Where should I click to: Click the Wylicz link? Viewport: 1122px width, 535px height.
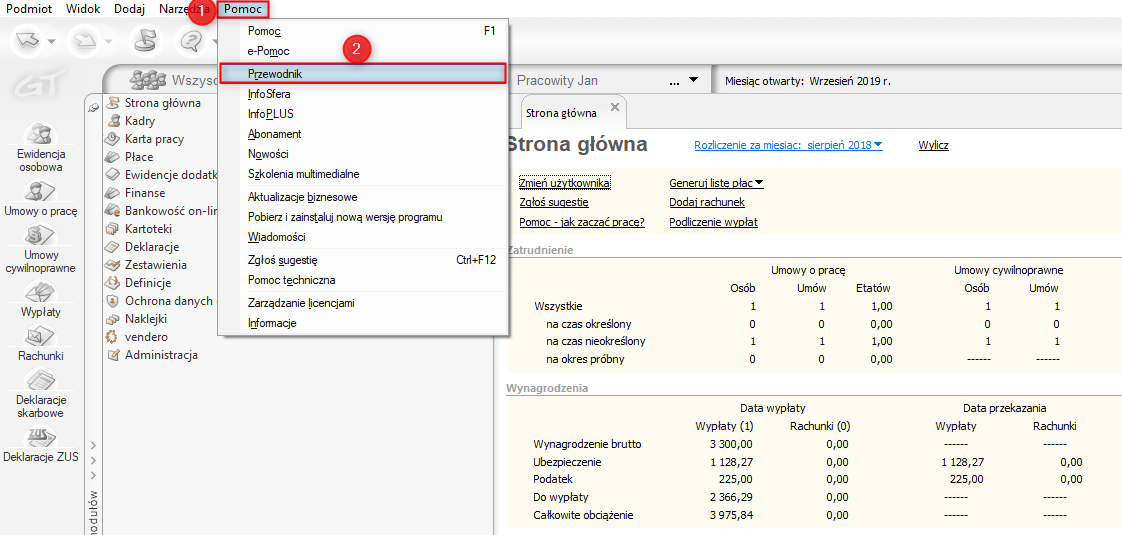coord(933,145)
